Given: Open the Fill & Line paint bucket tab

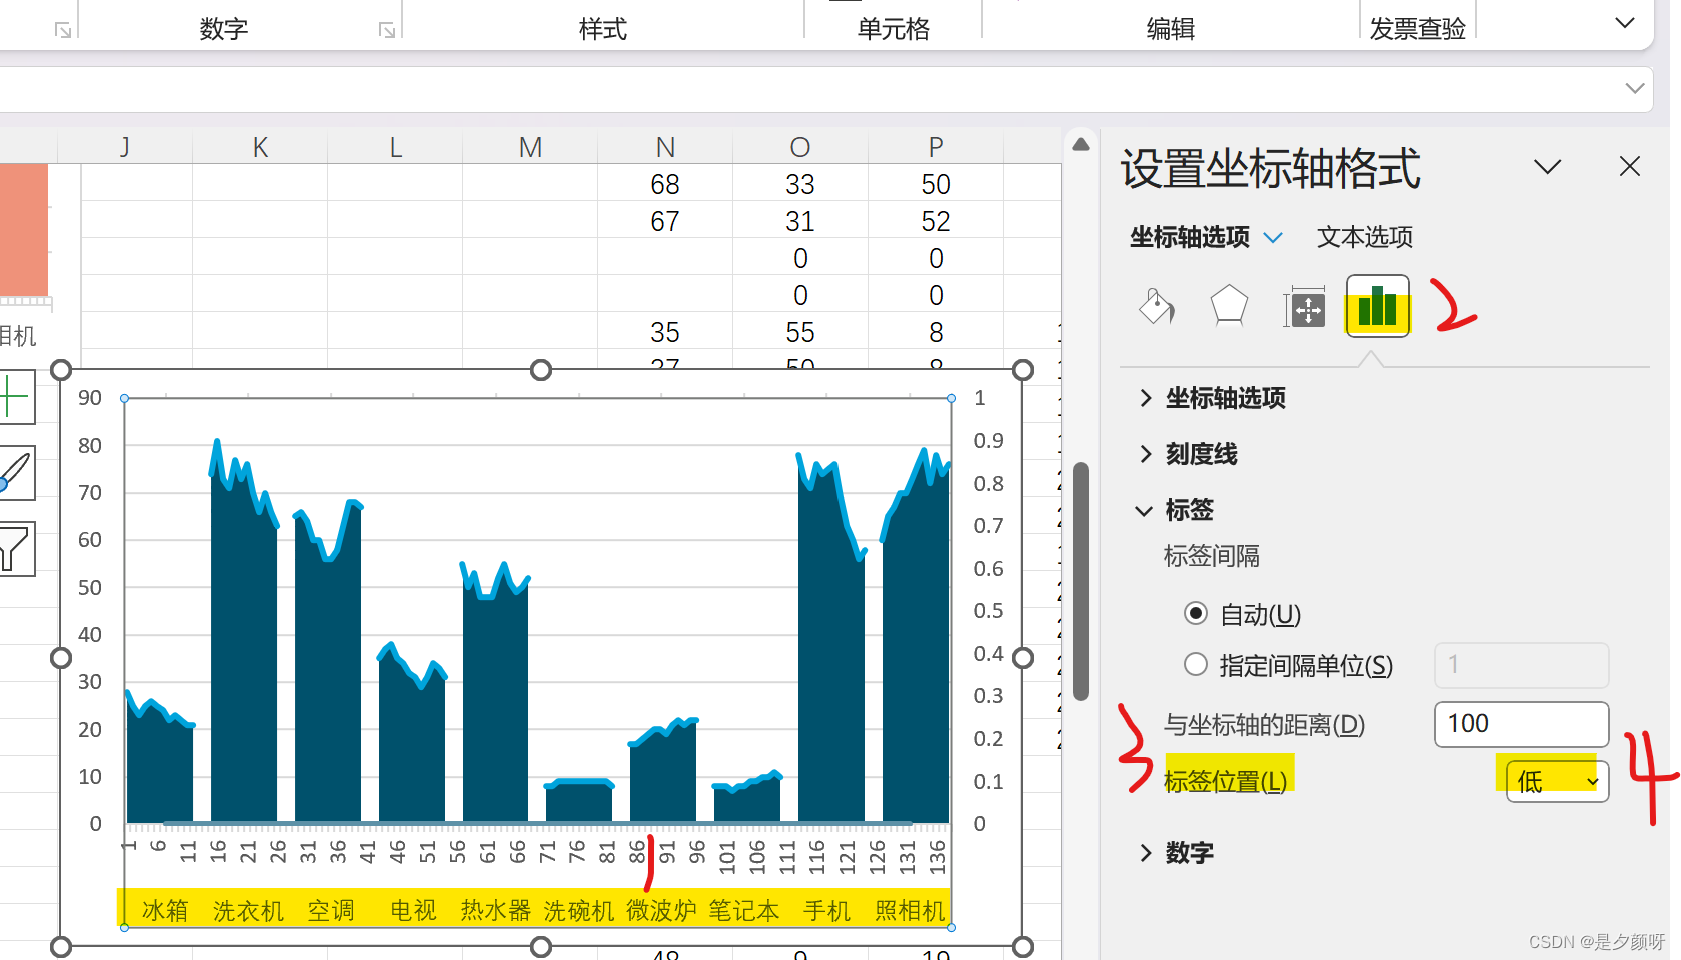Looking at the screenshot, I should point(1156,306).
